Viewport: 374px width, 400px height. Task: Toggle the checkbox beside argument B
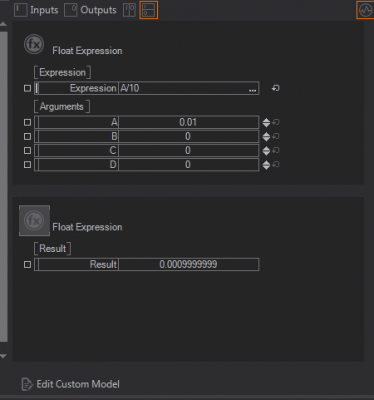coord(27,136)
